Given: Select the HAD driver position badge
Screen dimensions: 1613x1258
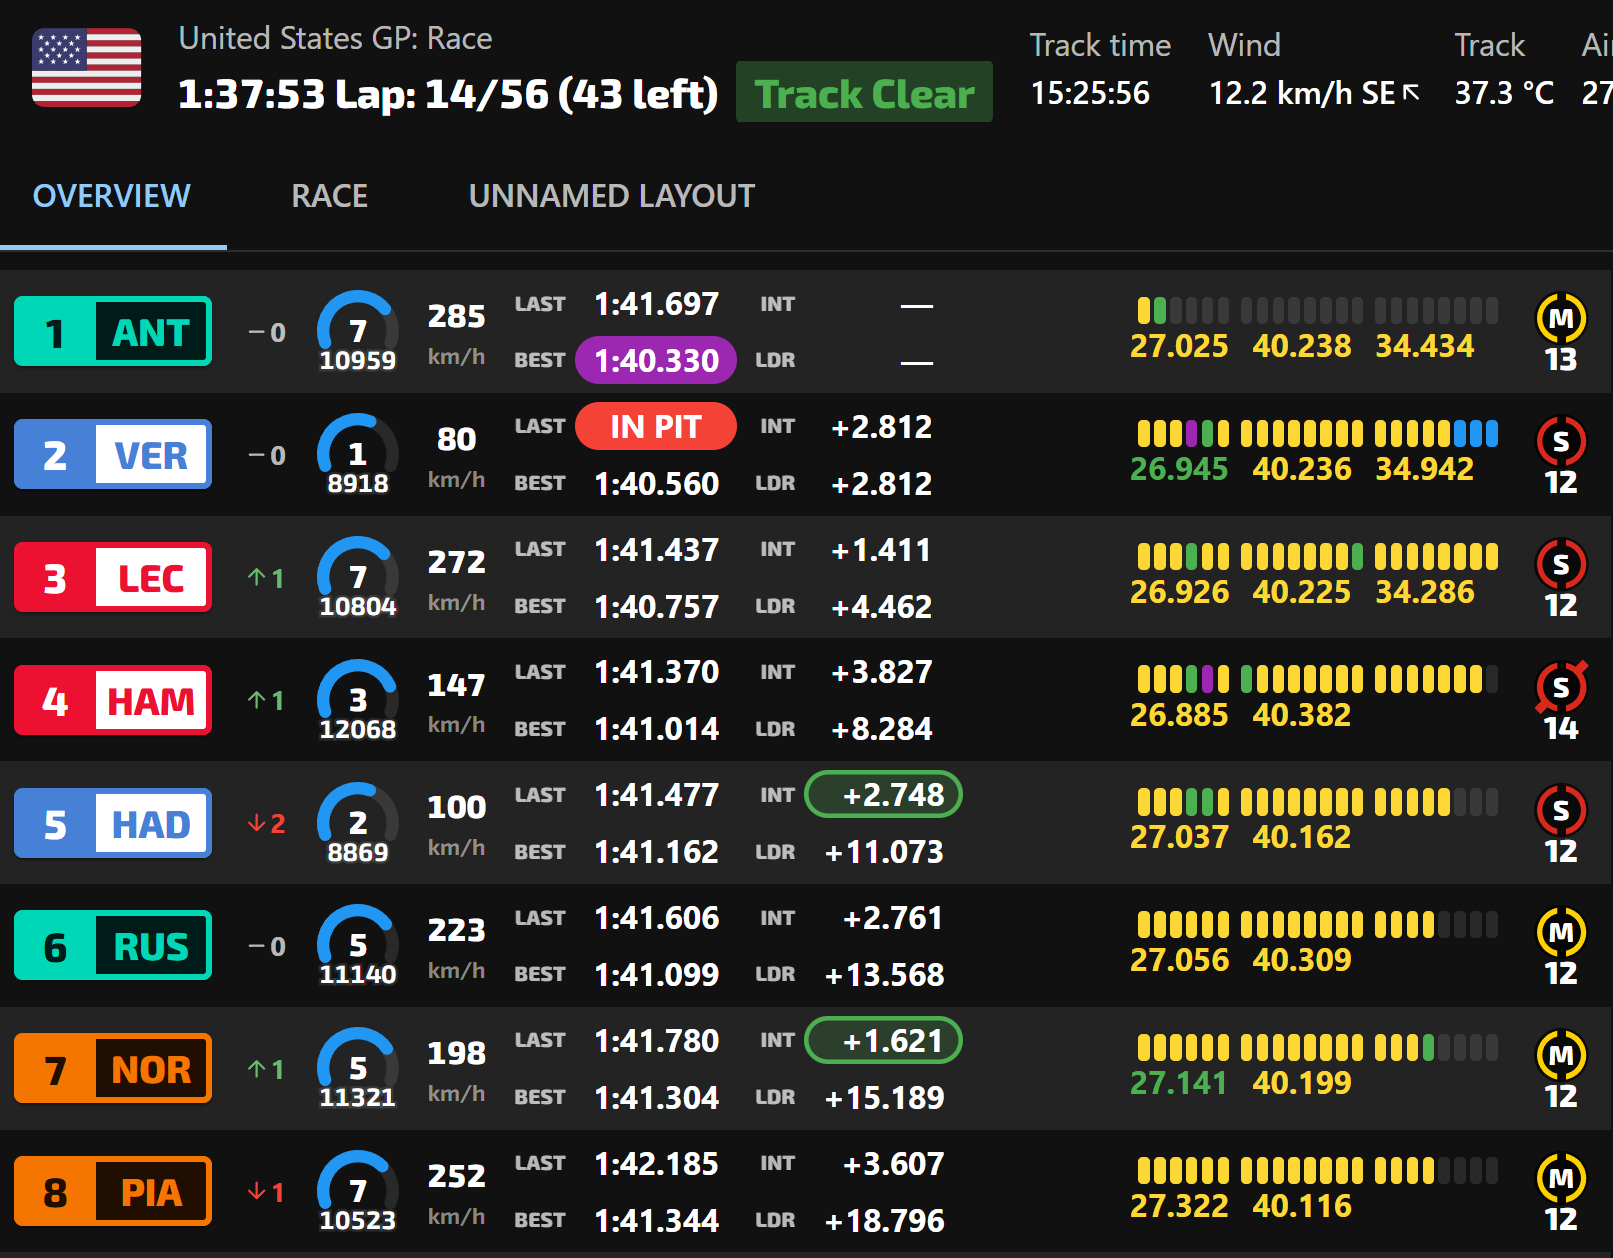Looking at the screenshot, I should pos(113,823).
